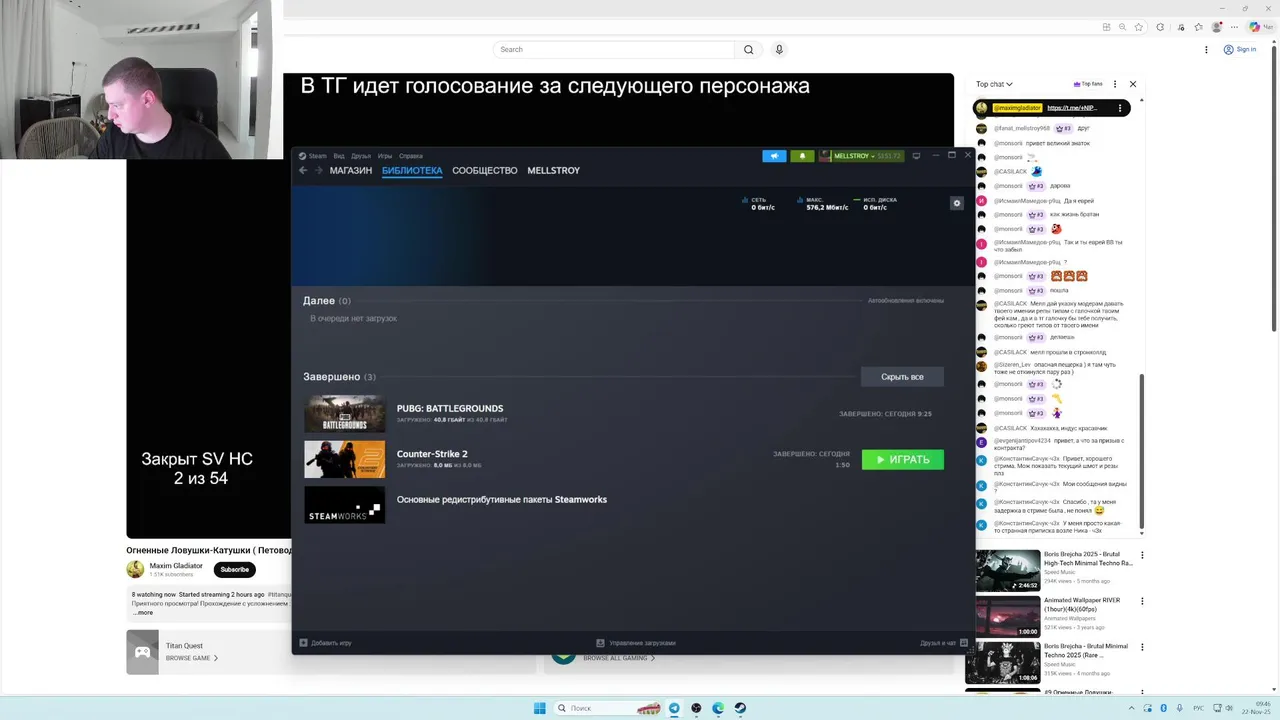Image resolution: width=1280 pixels, height=720 pixels.
Task: Click the YouTube search magnifier button
Action: pyautogui.click(x=748, y=49)
